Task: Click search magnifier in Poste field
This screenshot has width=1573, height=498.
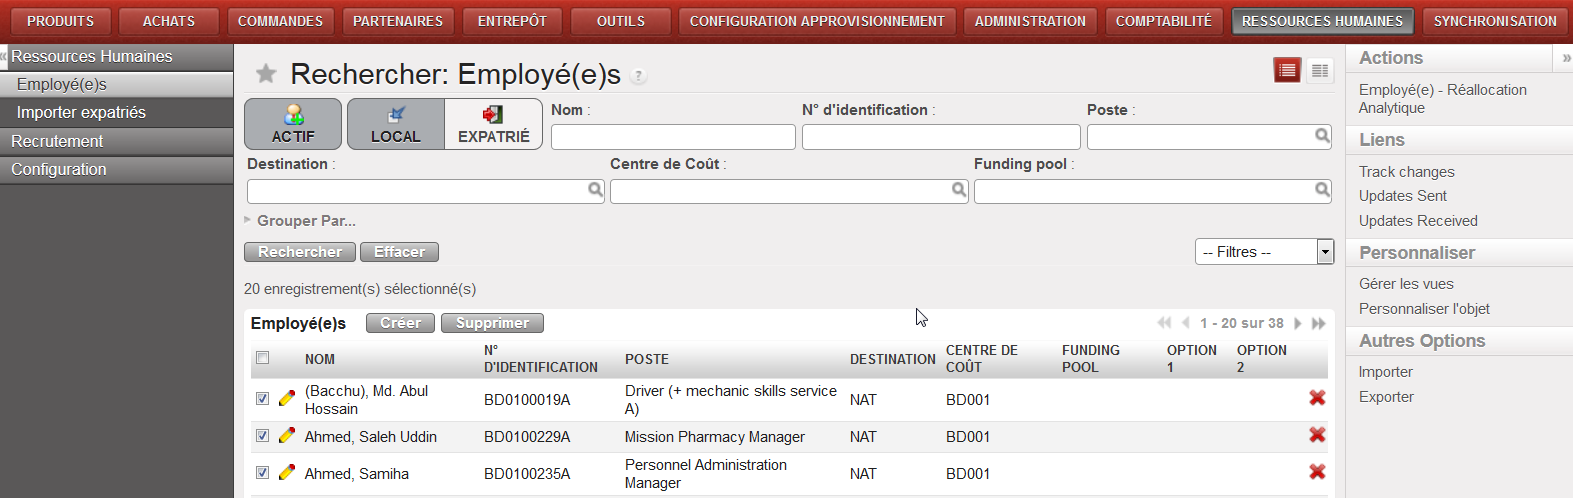Action: pyautogui.click(x=1322, y=136)
